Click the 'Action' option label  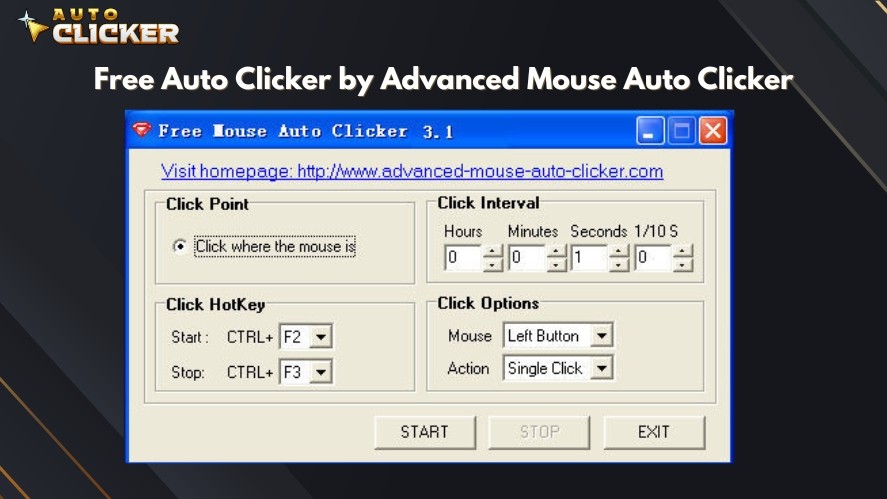pos(468,368)
